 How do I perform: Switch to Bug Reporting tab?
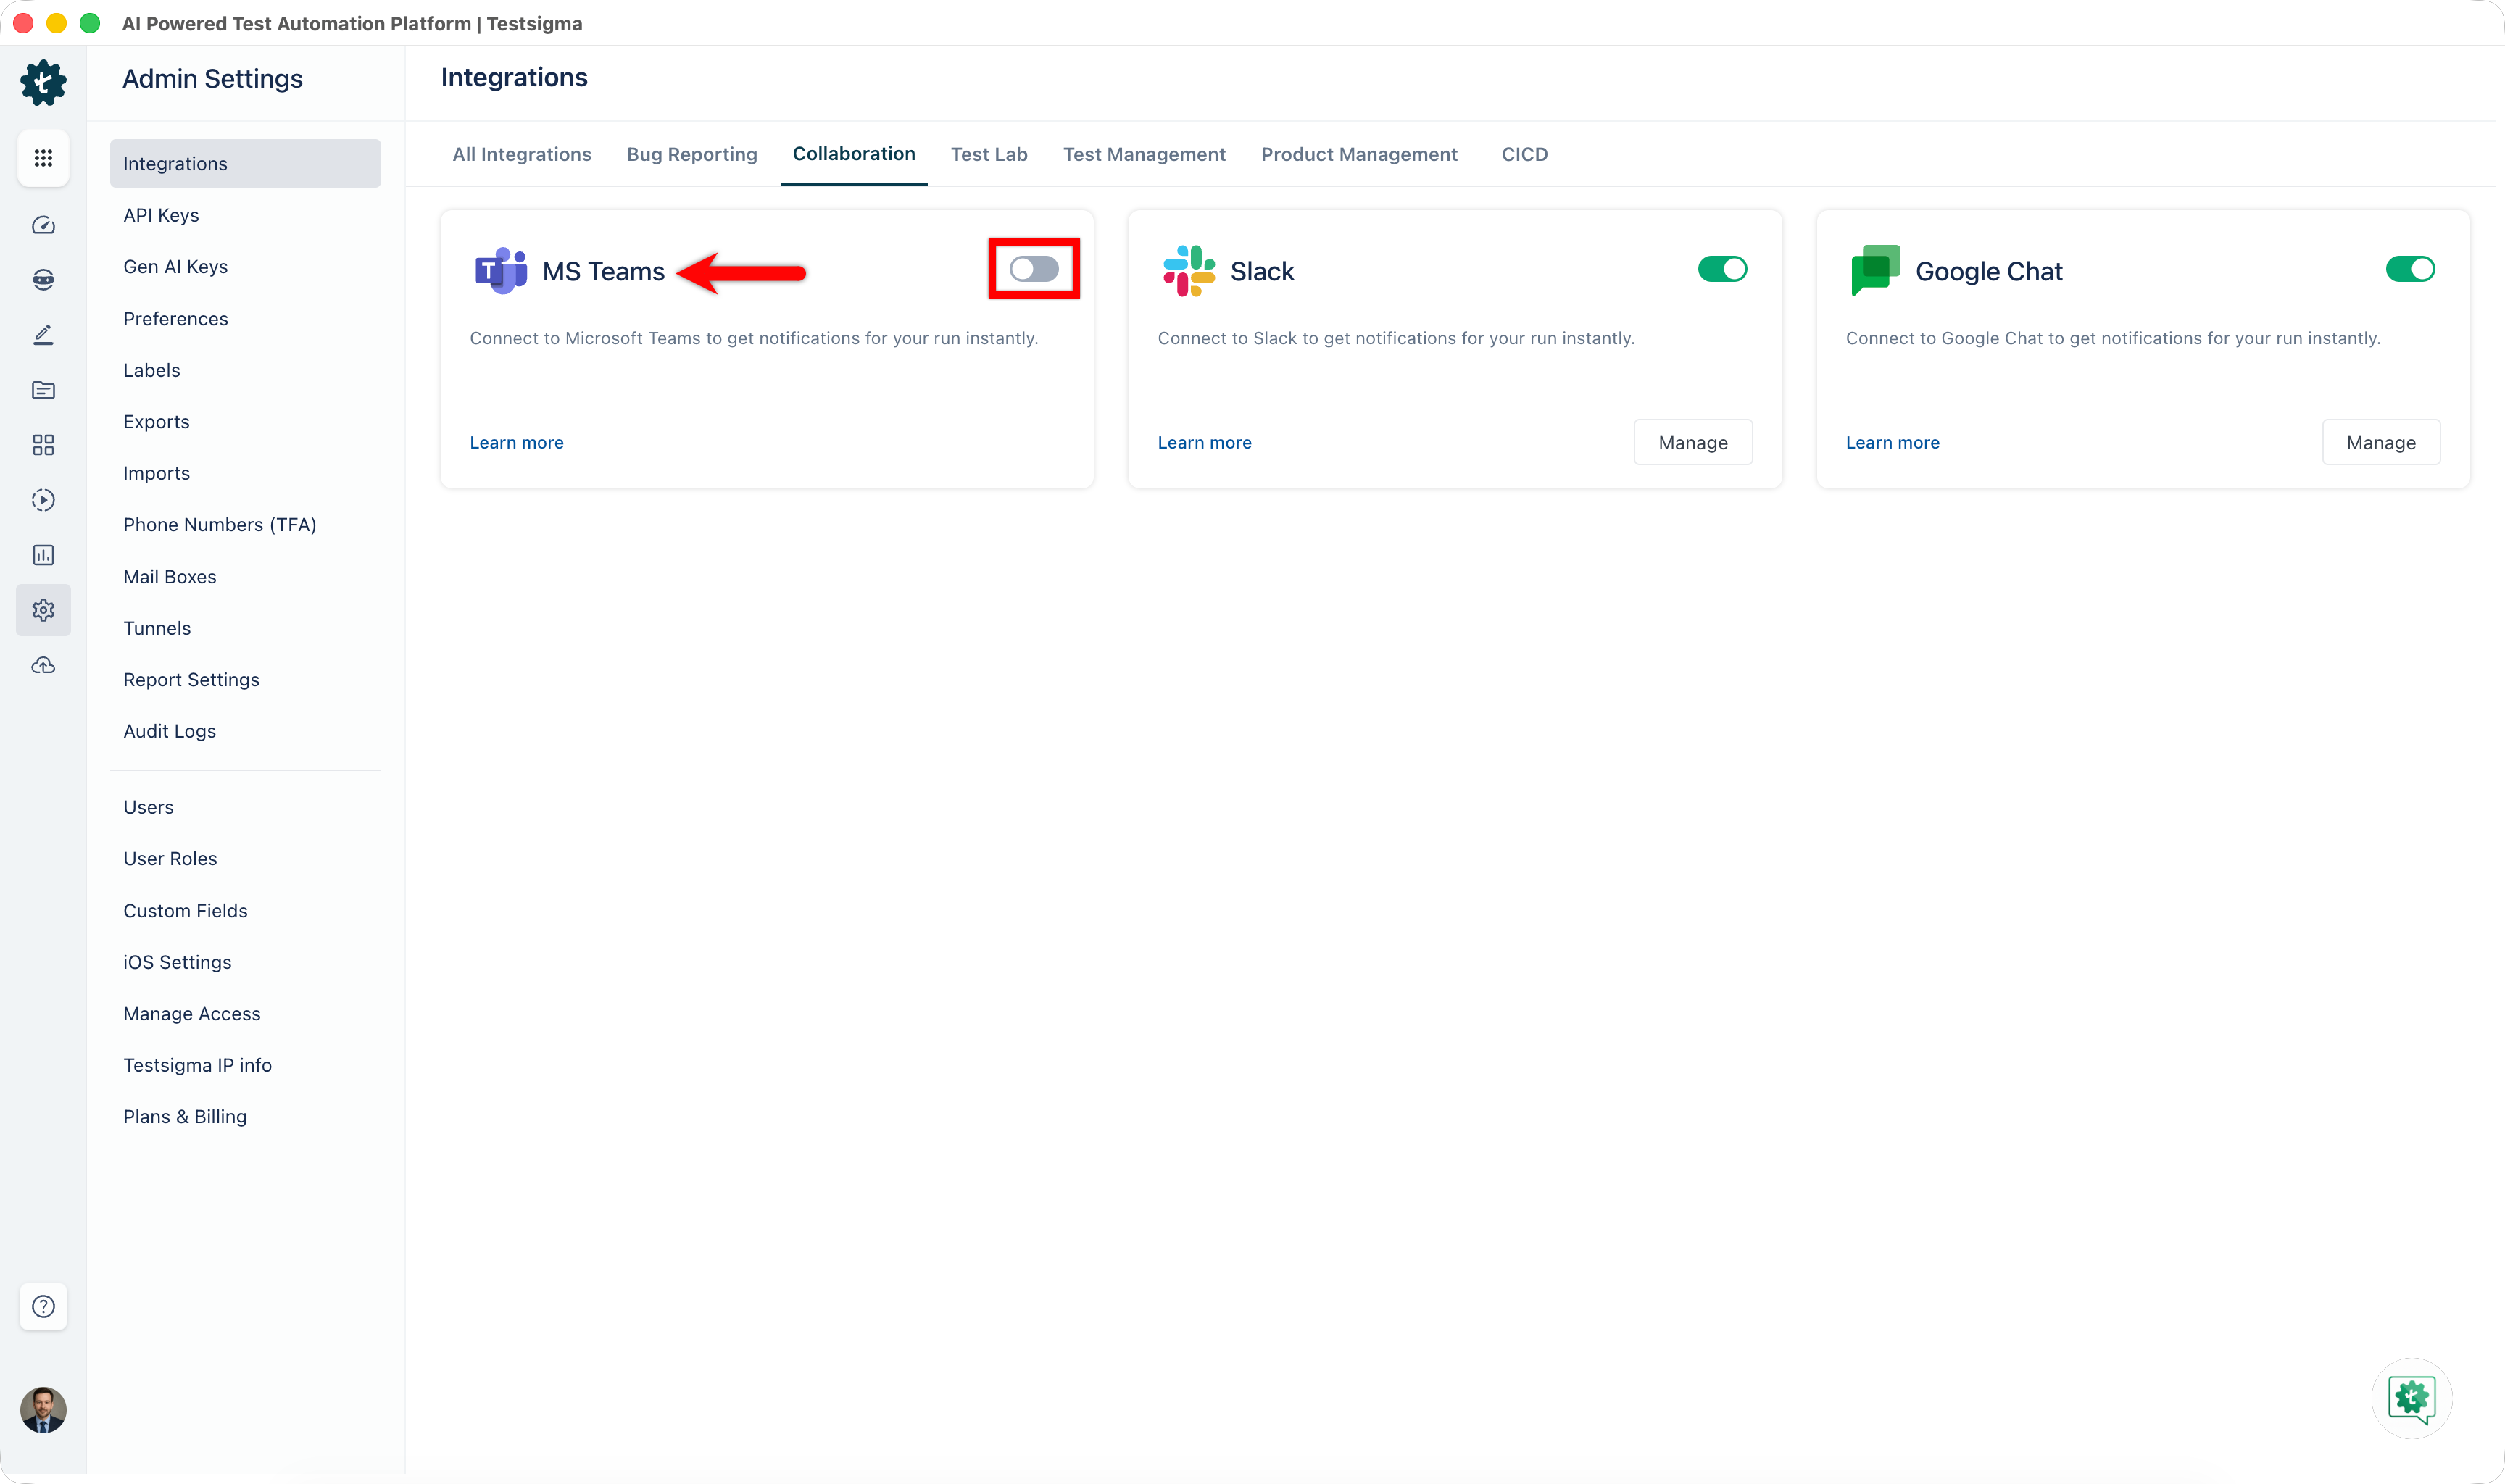(692, 154)
